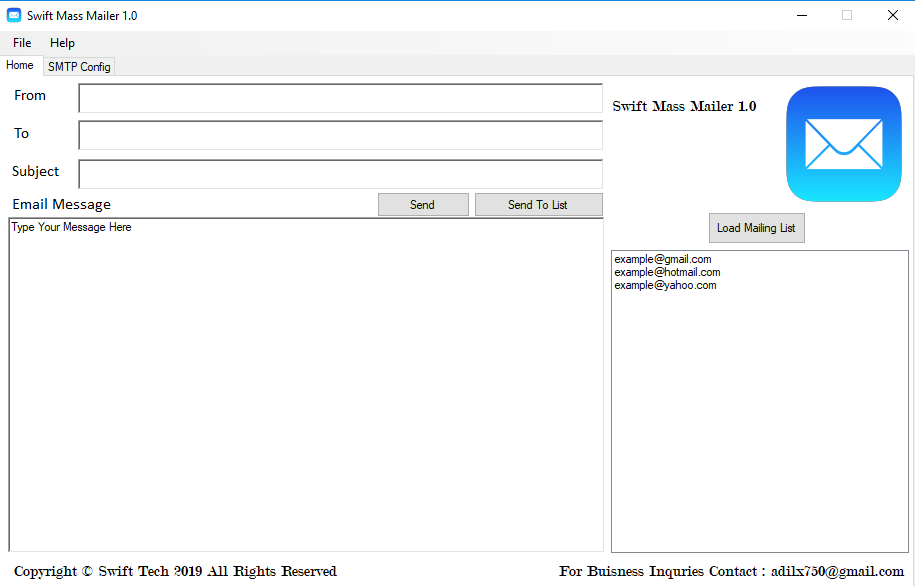Image resolution: width=915 pixels, height=586 pixels.
Task: Open the Help menu
Action: [62, 43]
